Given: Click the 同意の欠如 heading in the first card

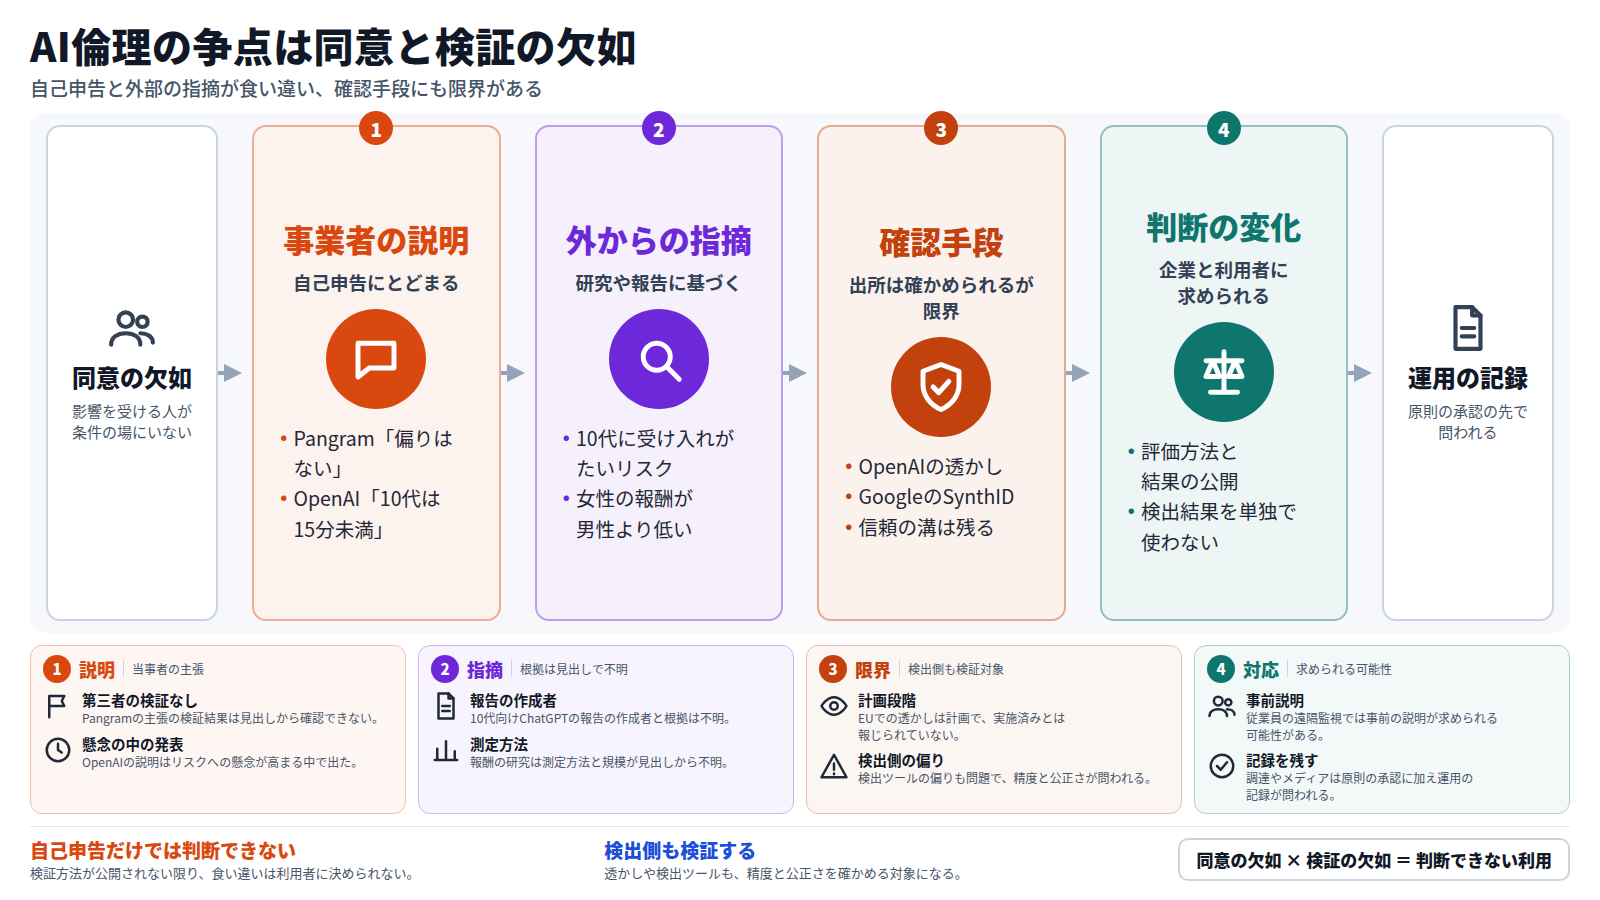Looking at the screenshot, I should point(132,378).
